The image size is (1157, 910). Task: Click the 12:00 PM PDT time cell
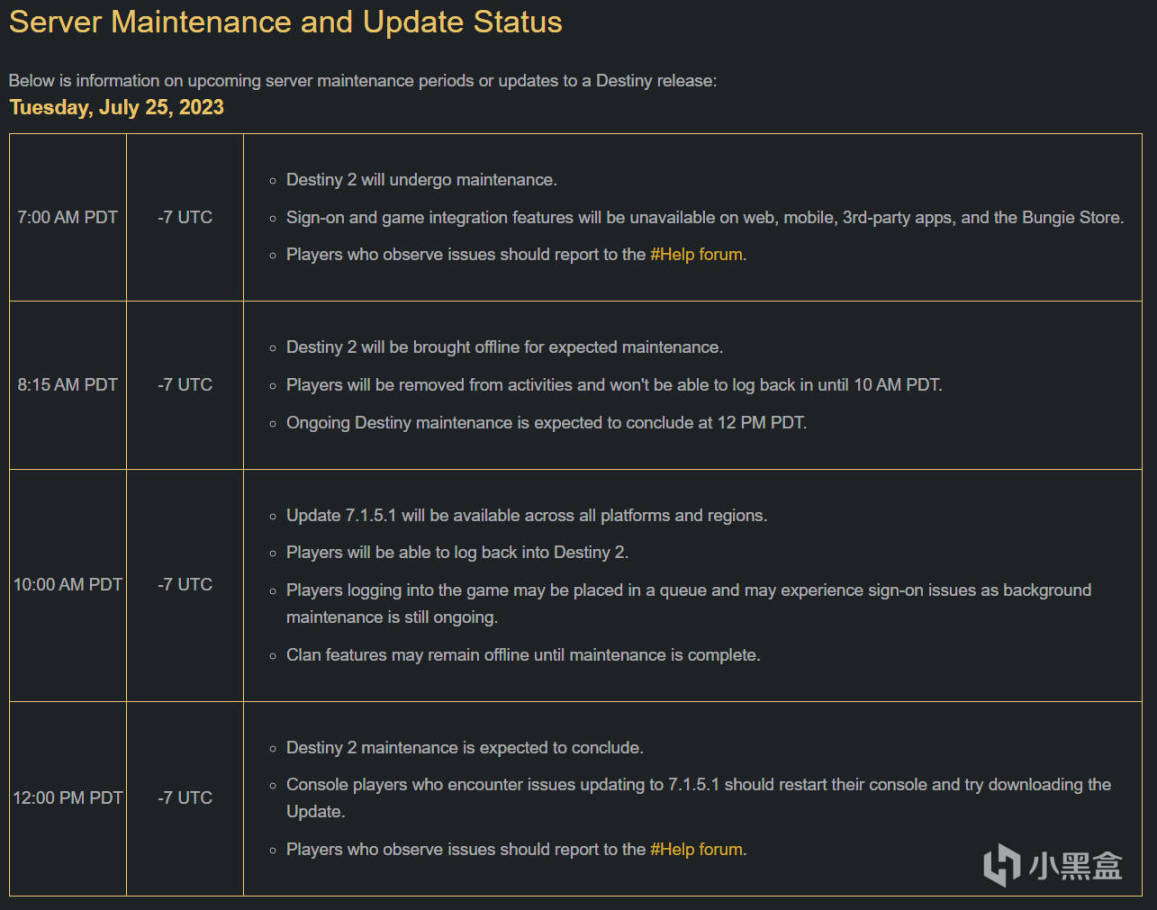(68, 798)
